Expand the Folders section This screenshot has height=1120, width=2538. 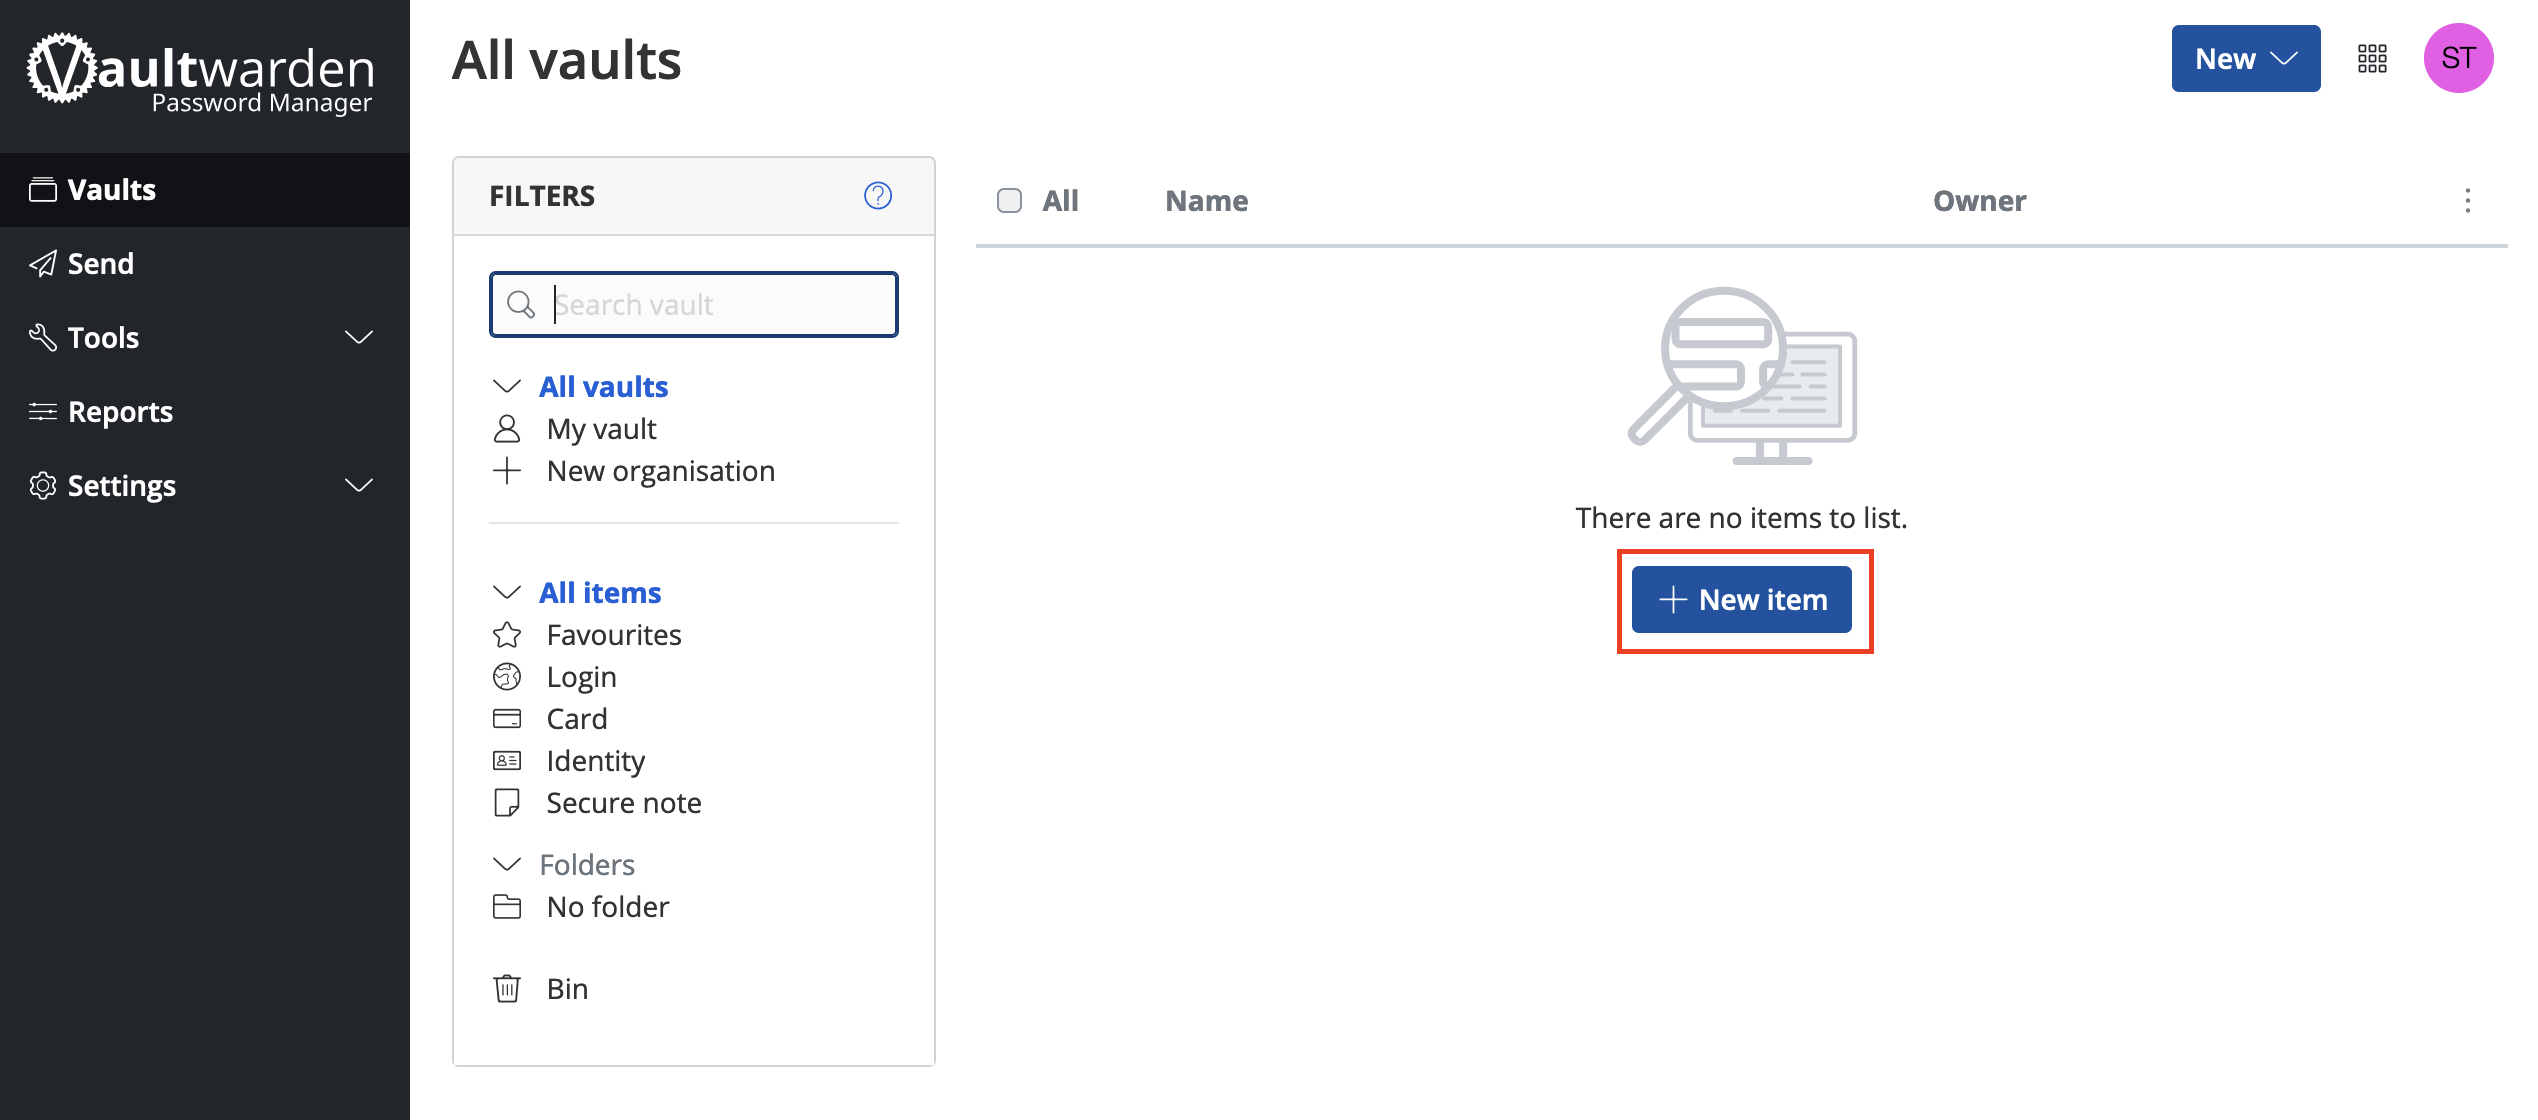[x=505, y=863]
